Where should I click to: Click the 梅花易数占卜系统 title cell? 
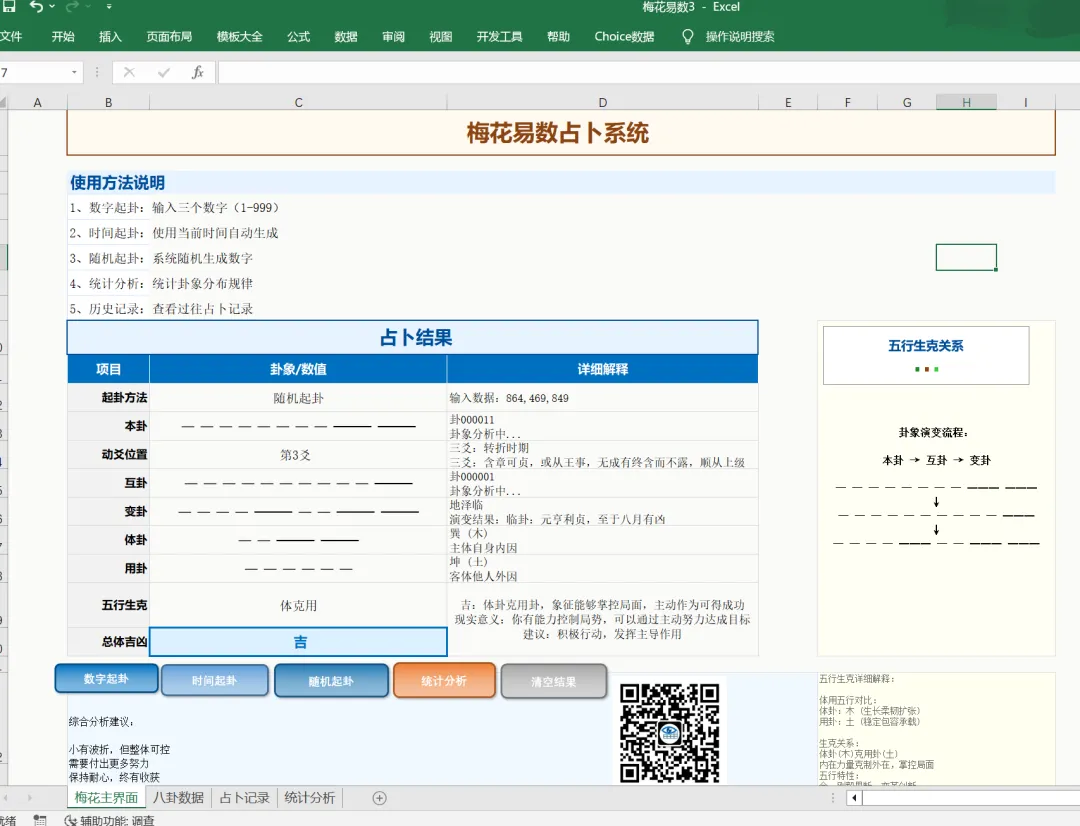pos(561,133)
